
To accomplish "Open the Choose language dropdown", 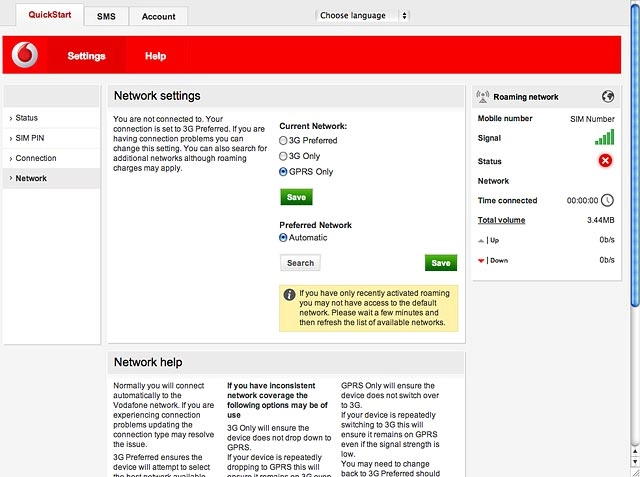I will tap(362, 16).
